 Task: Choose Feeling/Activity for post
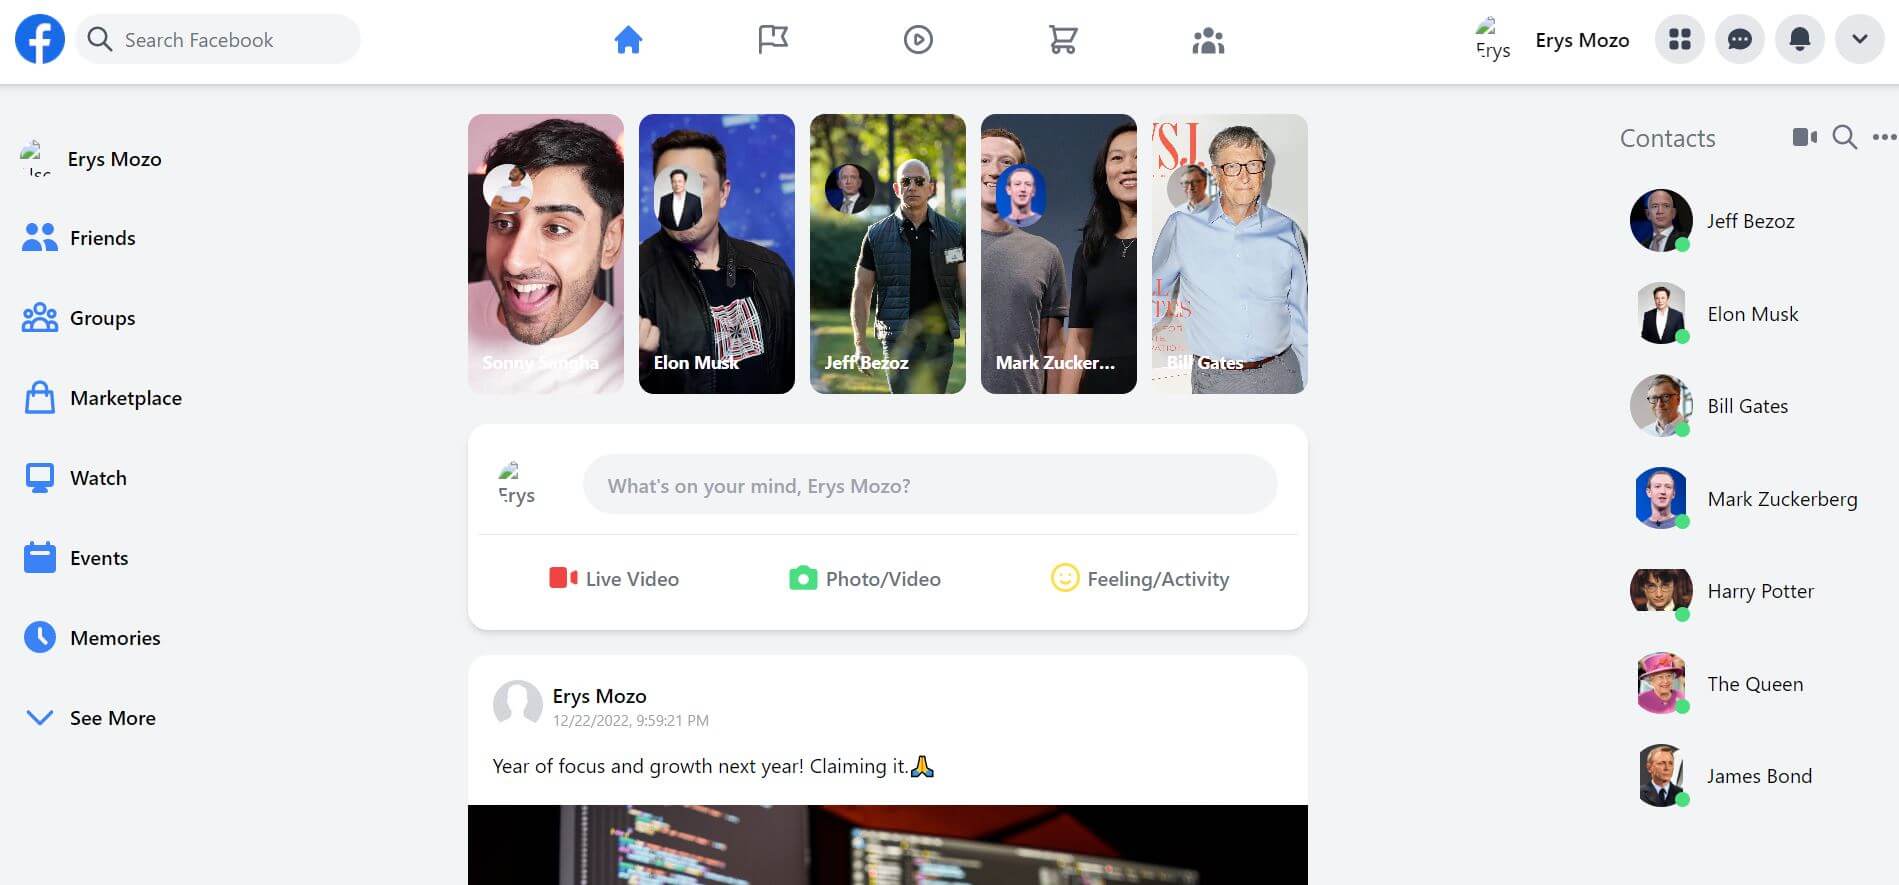click(1140, 579)
